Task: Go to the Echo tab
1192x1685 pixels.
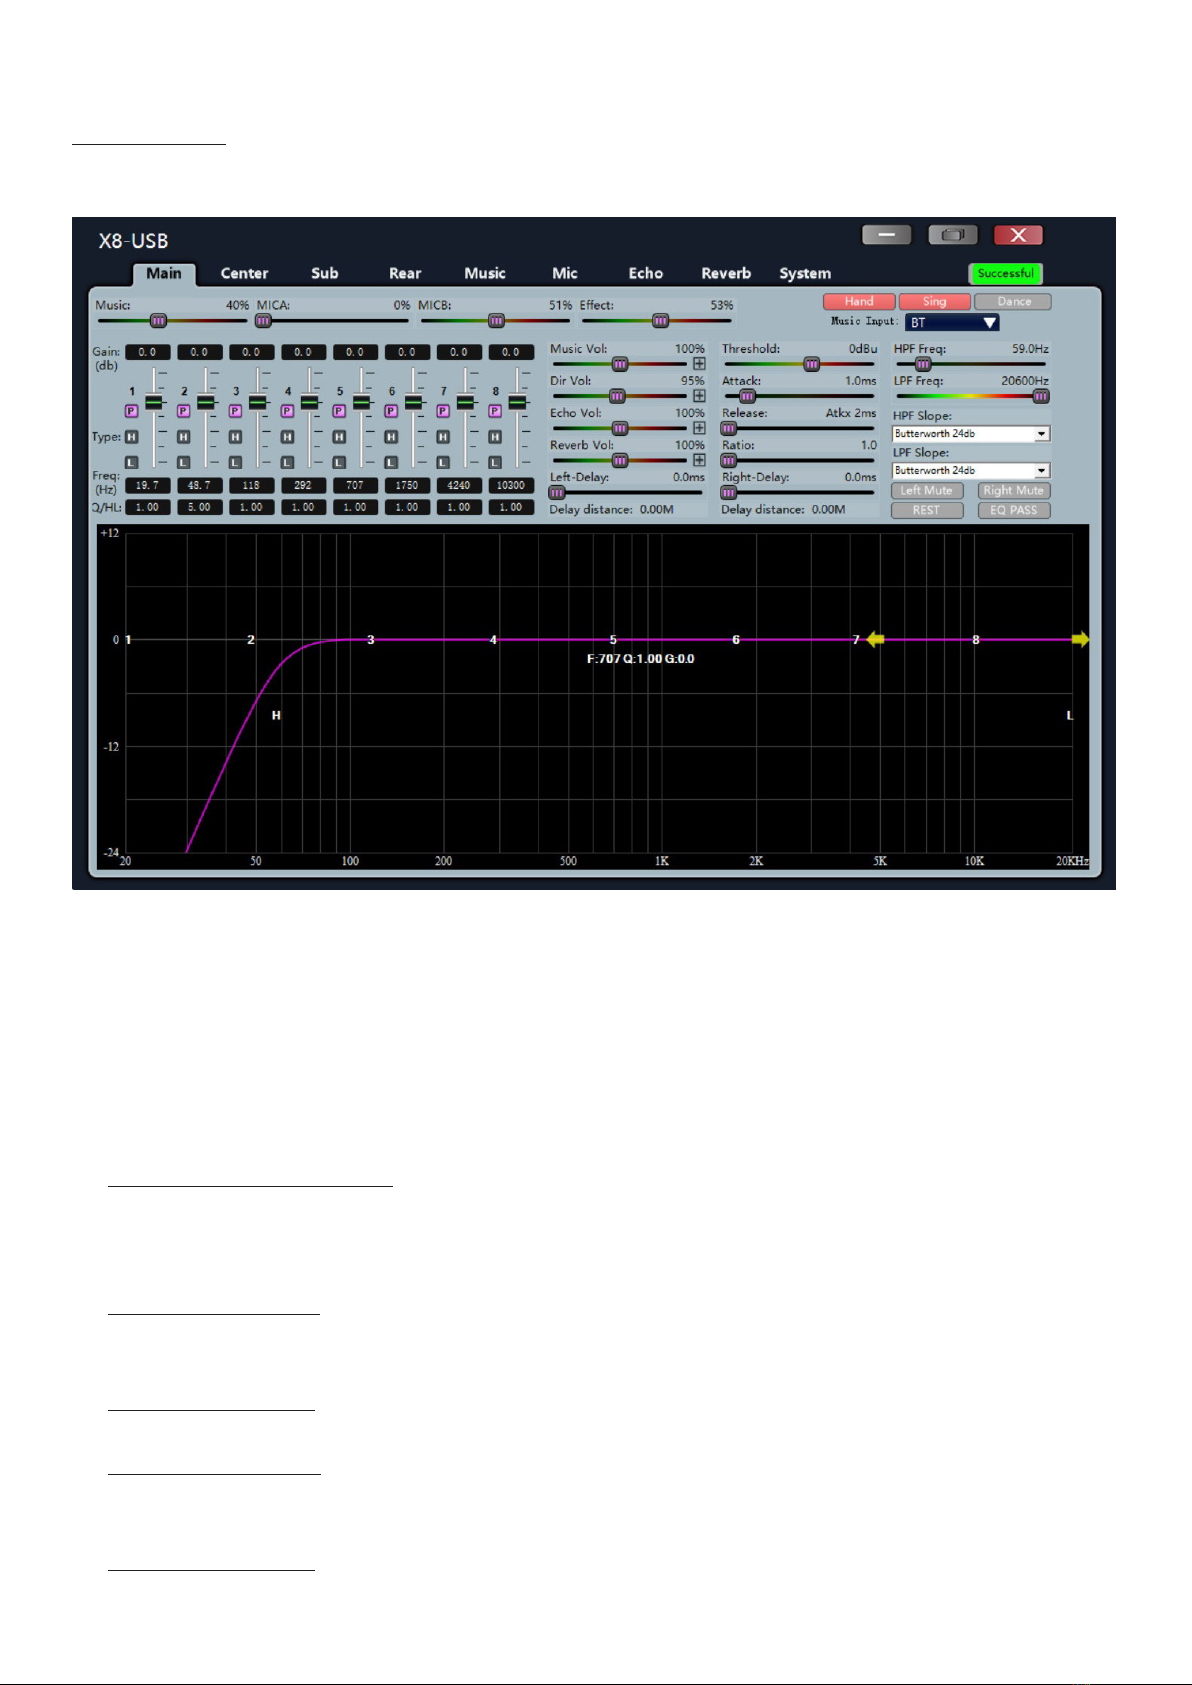Action: pyautogui.click(x=645, y=273)
